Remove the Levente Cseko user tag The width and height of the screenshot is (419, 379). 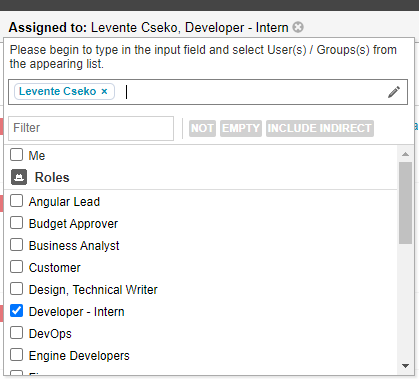[x=104, y=91]
